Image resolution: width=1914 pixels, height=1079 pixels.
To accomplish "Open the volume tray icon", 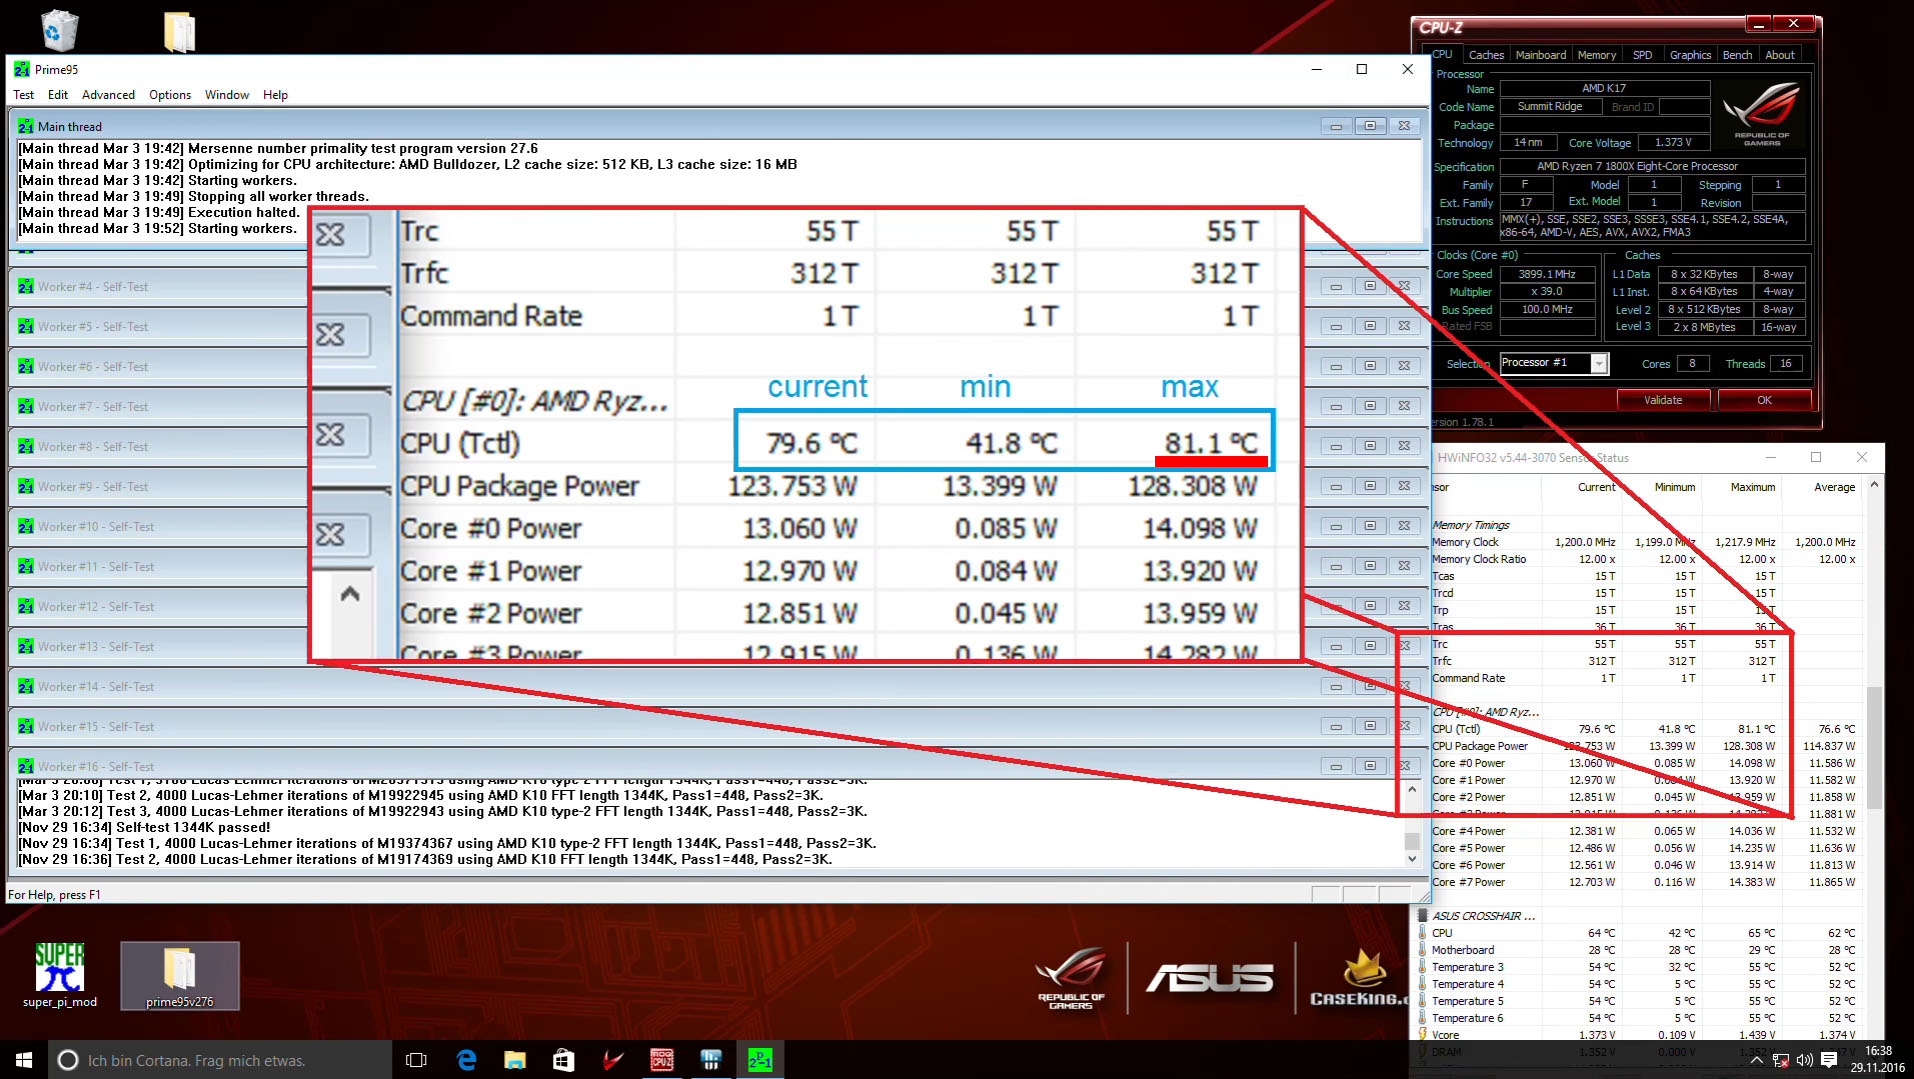I will pos(1804,1060).
